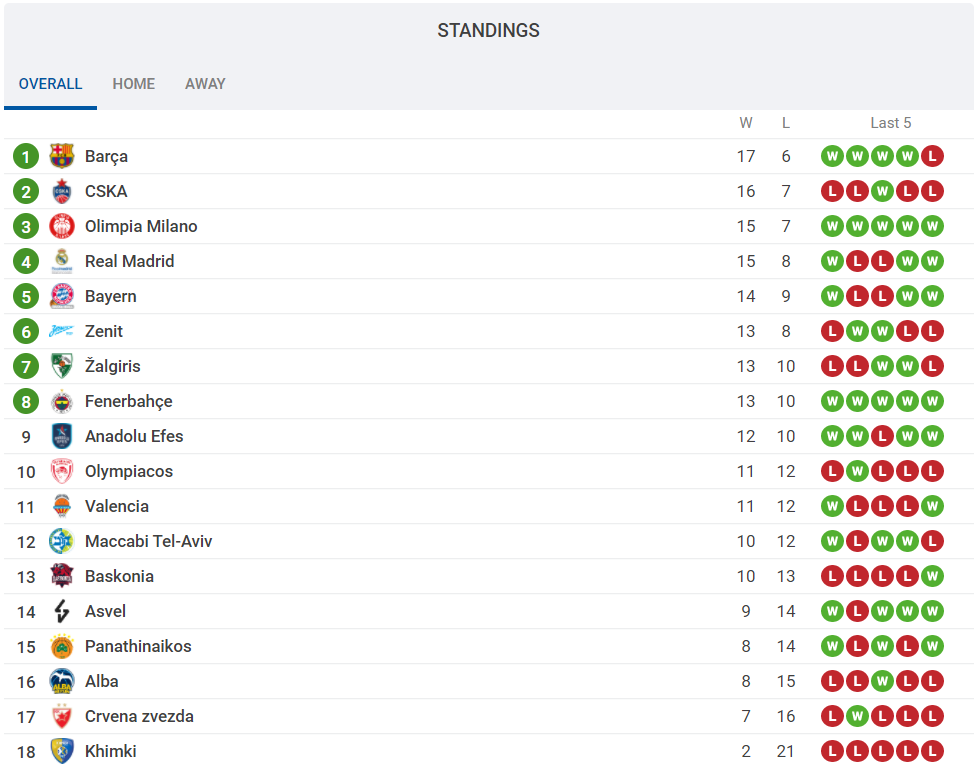Click the Crvena zvezda team crest
This screenshot has height=776, width=976.
click(62, 716)
